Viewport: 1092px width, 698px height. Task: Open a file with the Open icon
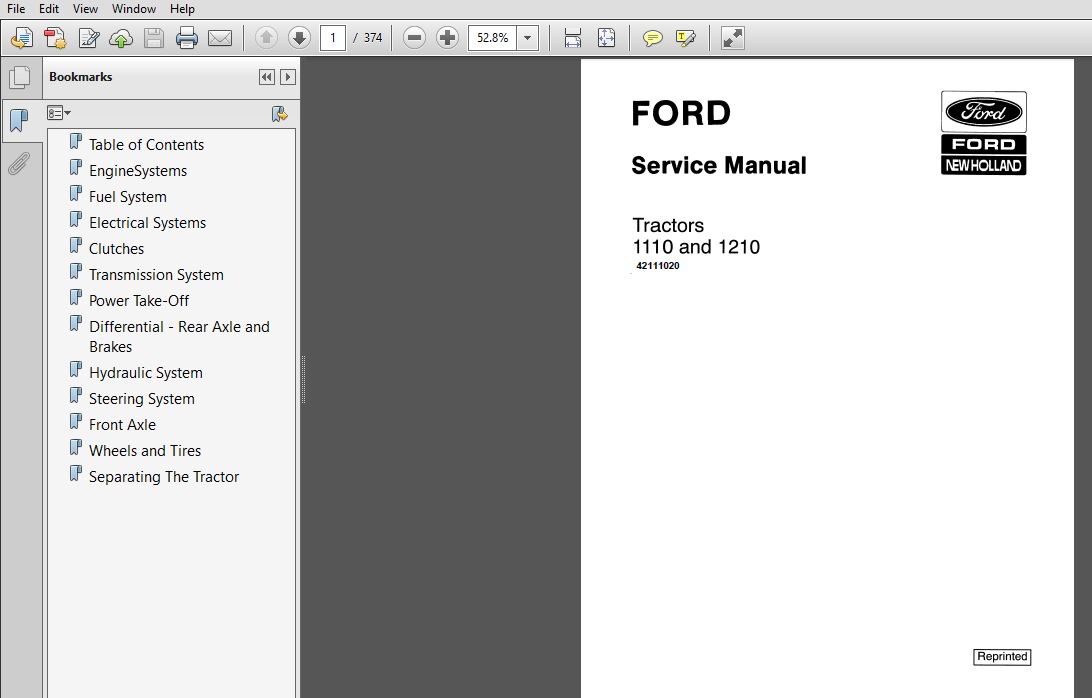pos(22,38)
